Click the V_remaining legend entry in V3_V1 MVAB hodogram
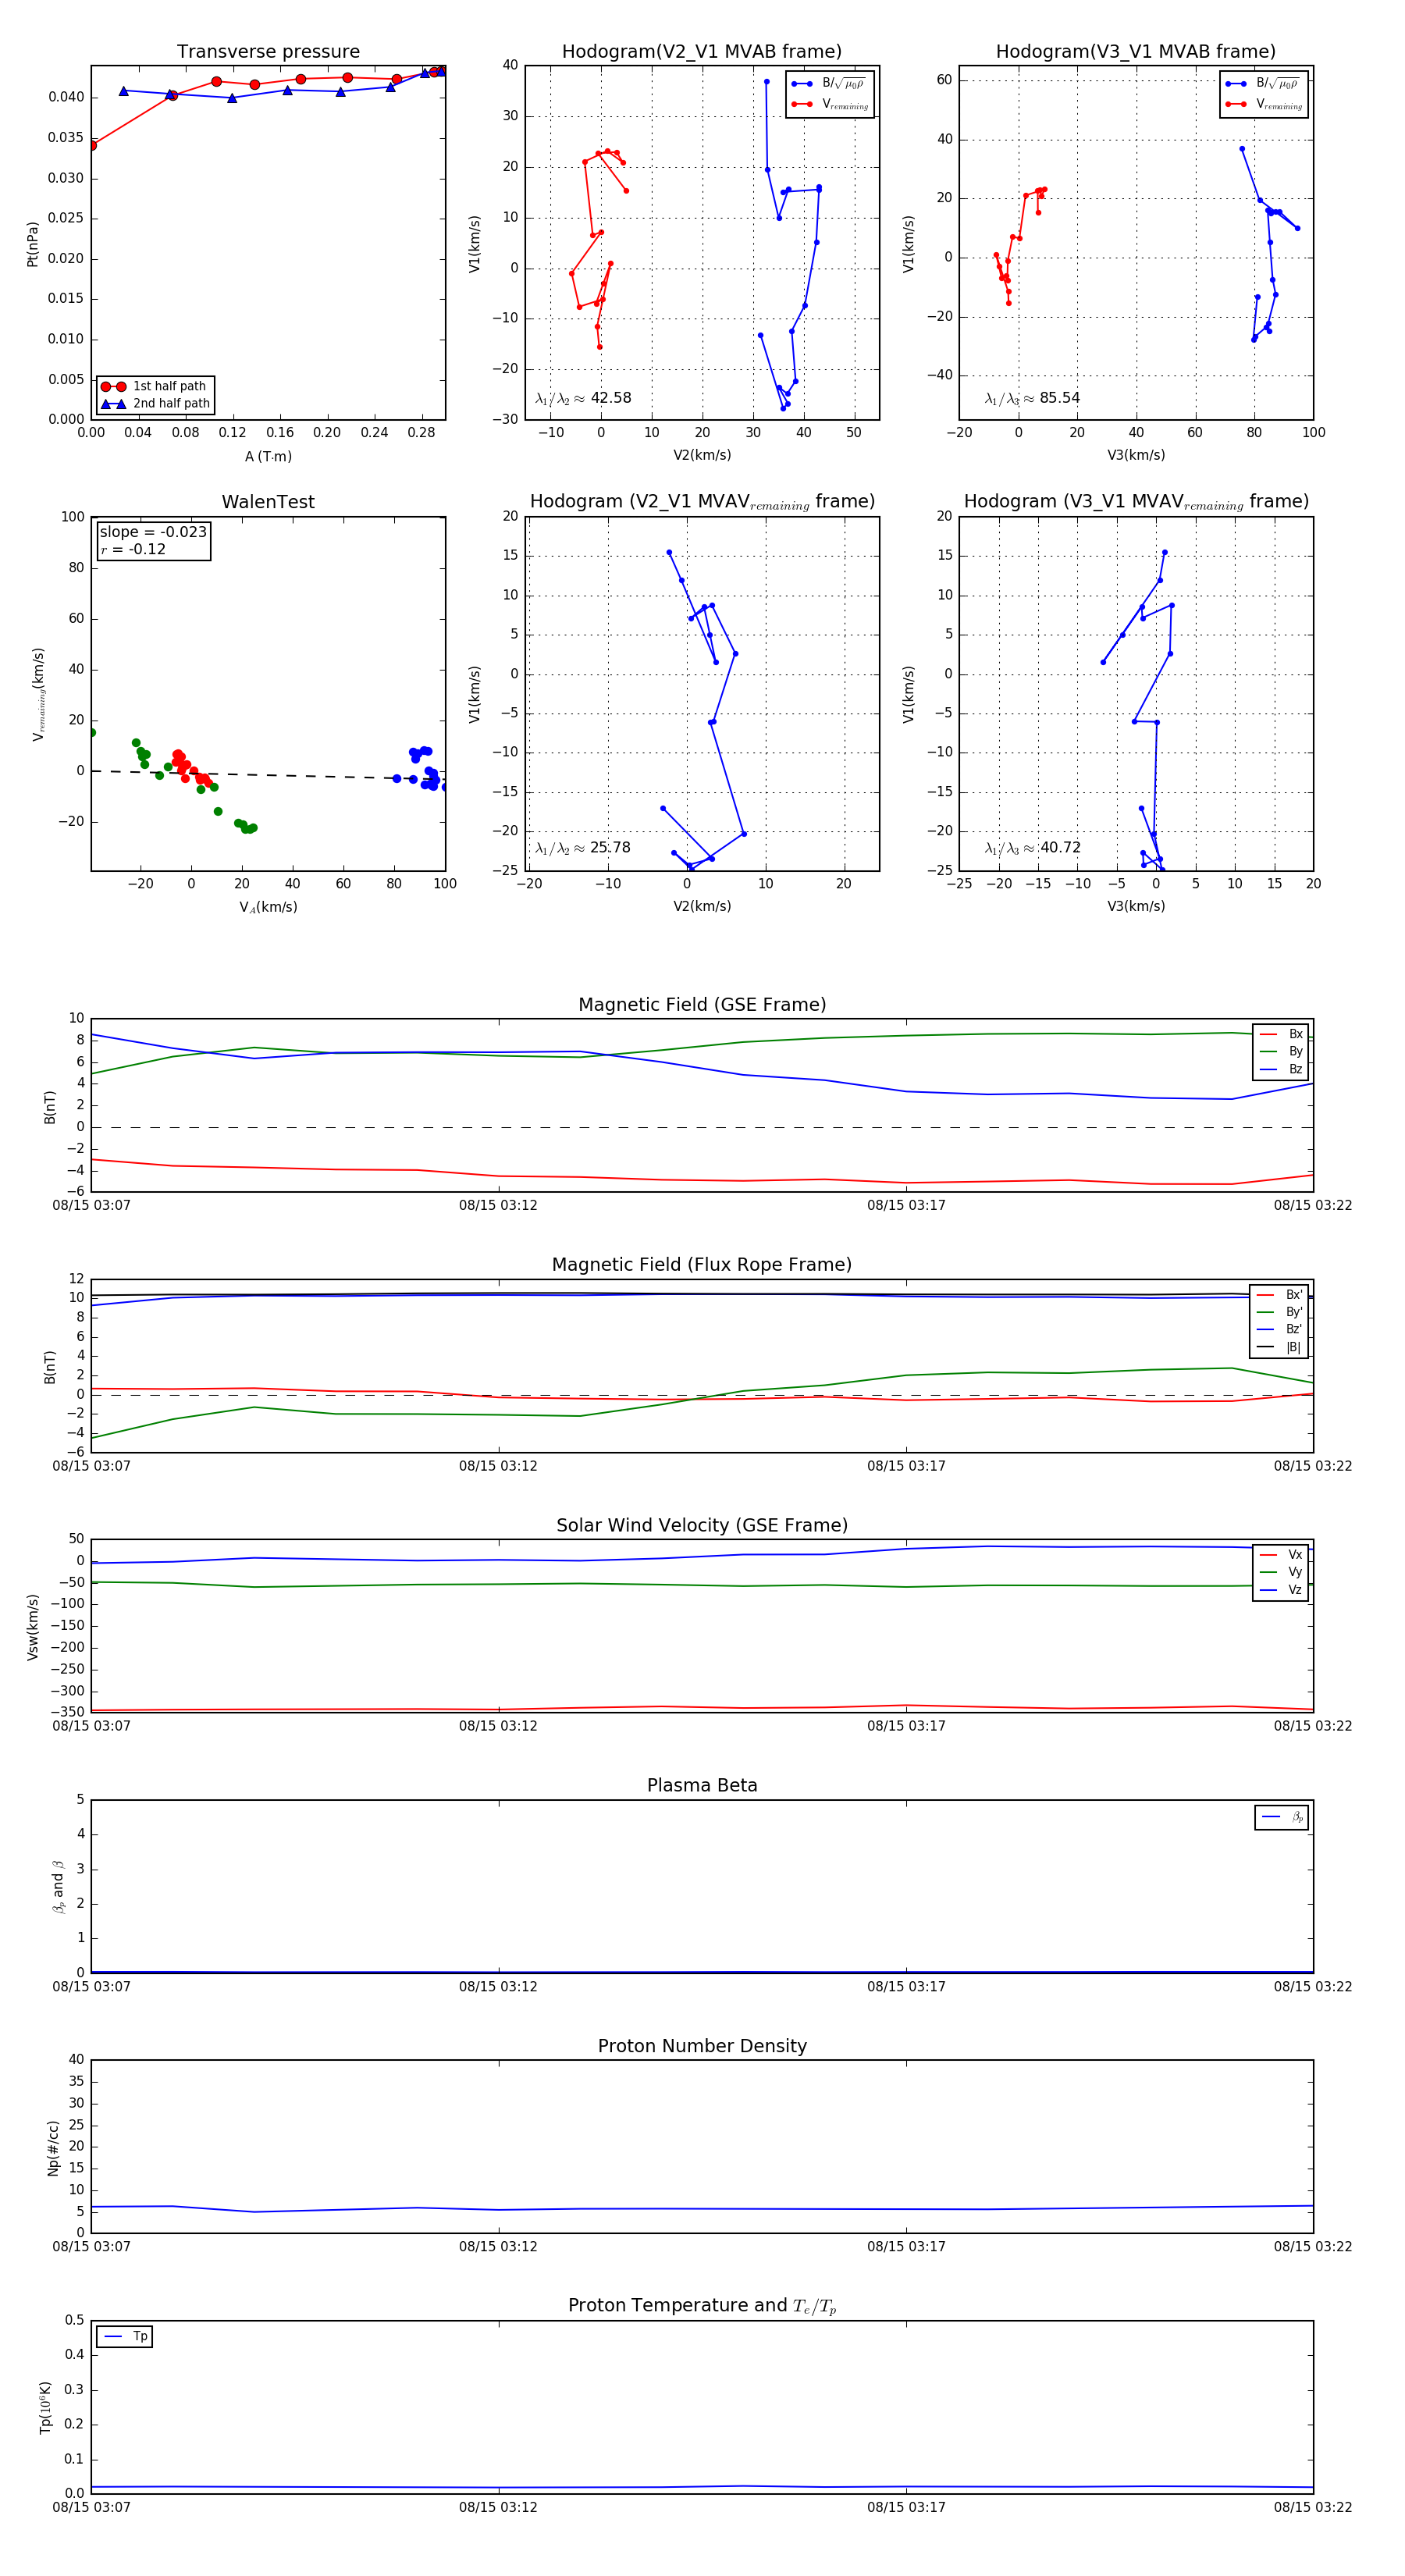1405x2576 pixels. [1264, 104]
